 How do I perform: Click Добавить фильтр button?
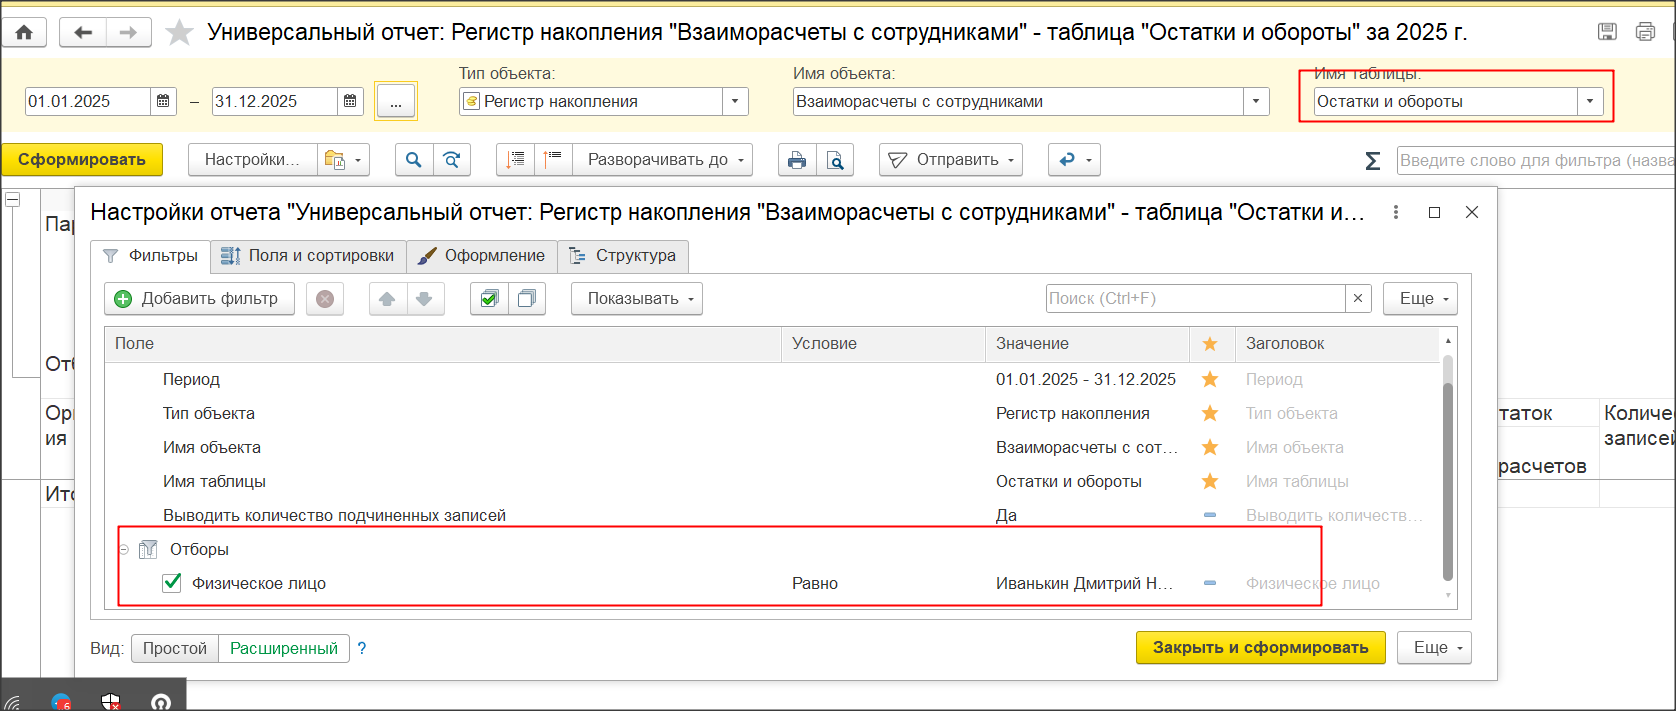[x=199, y=299]
